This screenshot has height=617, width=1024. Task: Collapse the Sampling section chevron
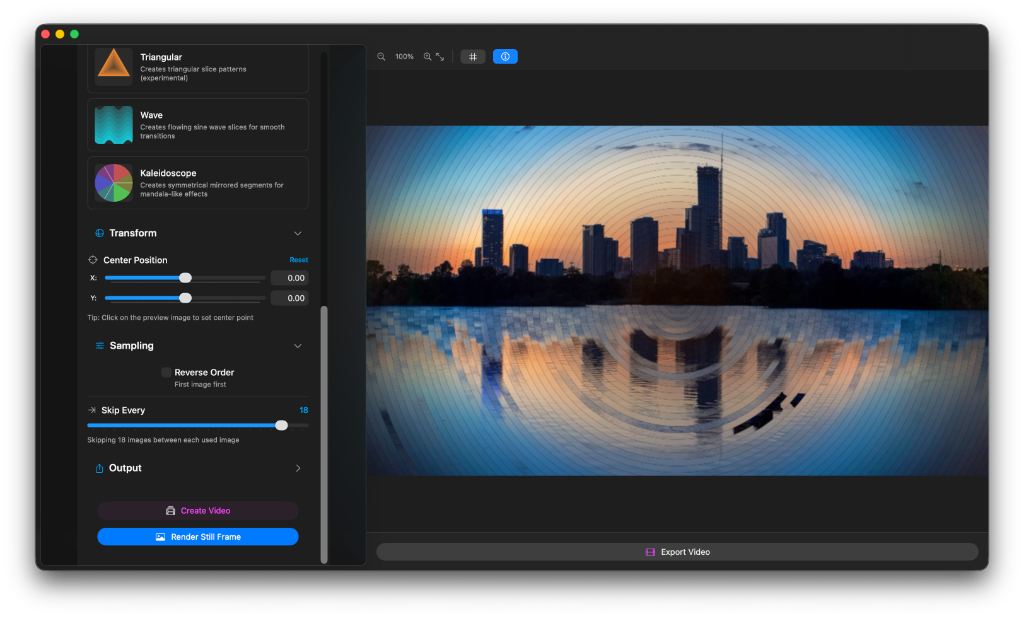point(297,346)
